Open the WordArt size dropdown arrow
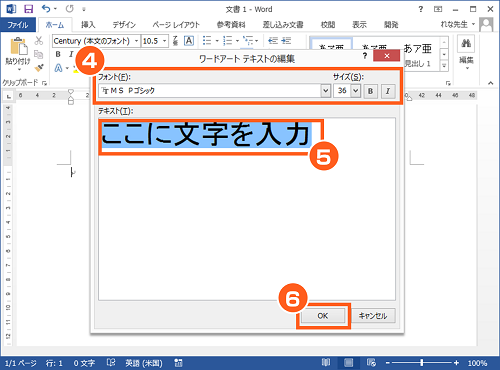500x370 pixels. pos(356,91)
